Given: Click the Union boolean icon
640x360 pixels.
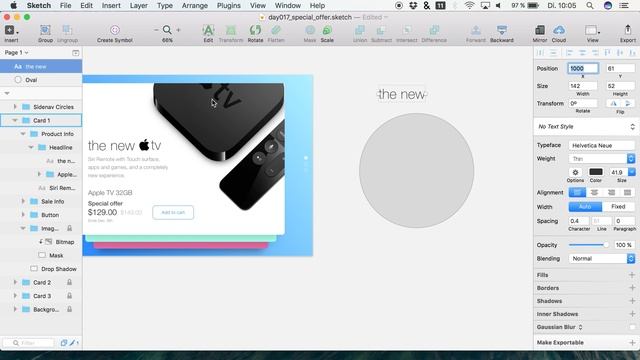Looking at the screenshot, I should click(x=360, y=30).
